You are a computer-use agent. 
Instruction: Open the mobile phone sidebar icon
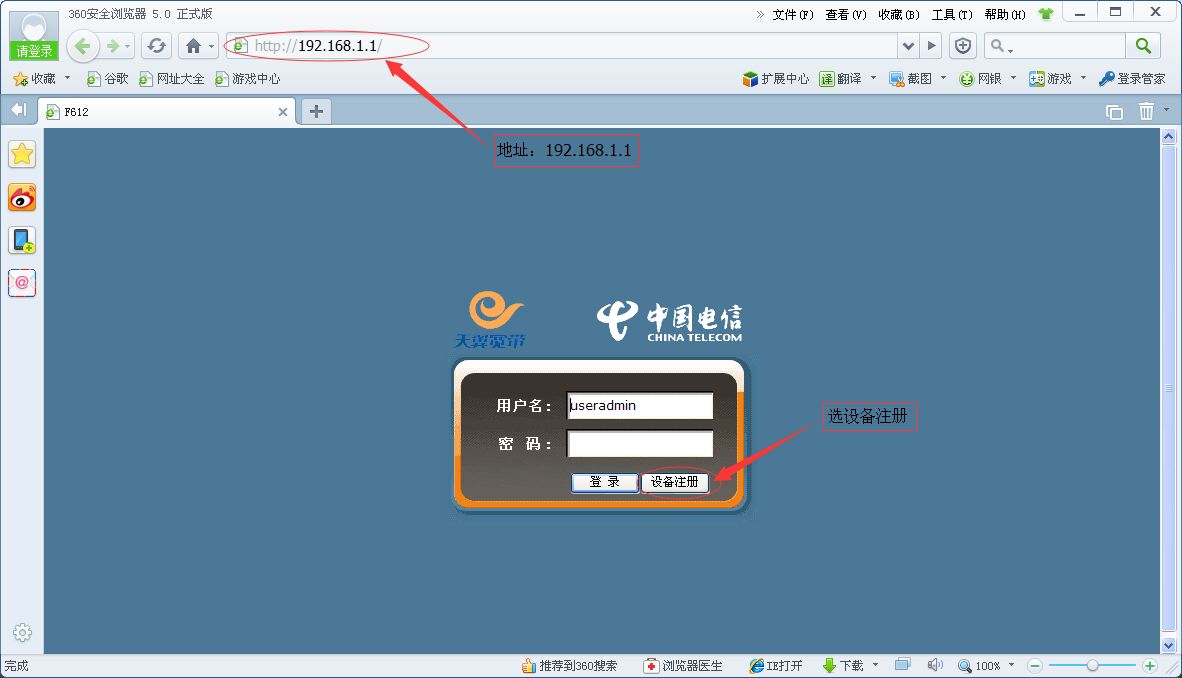[22, 241]
